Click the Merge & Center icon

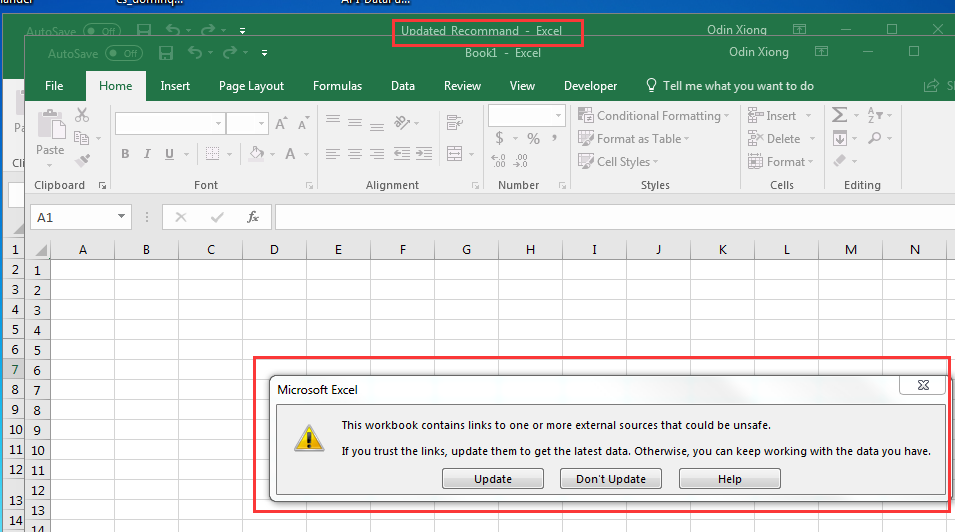tap(454, 153)
